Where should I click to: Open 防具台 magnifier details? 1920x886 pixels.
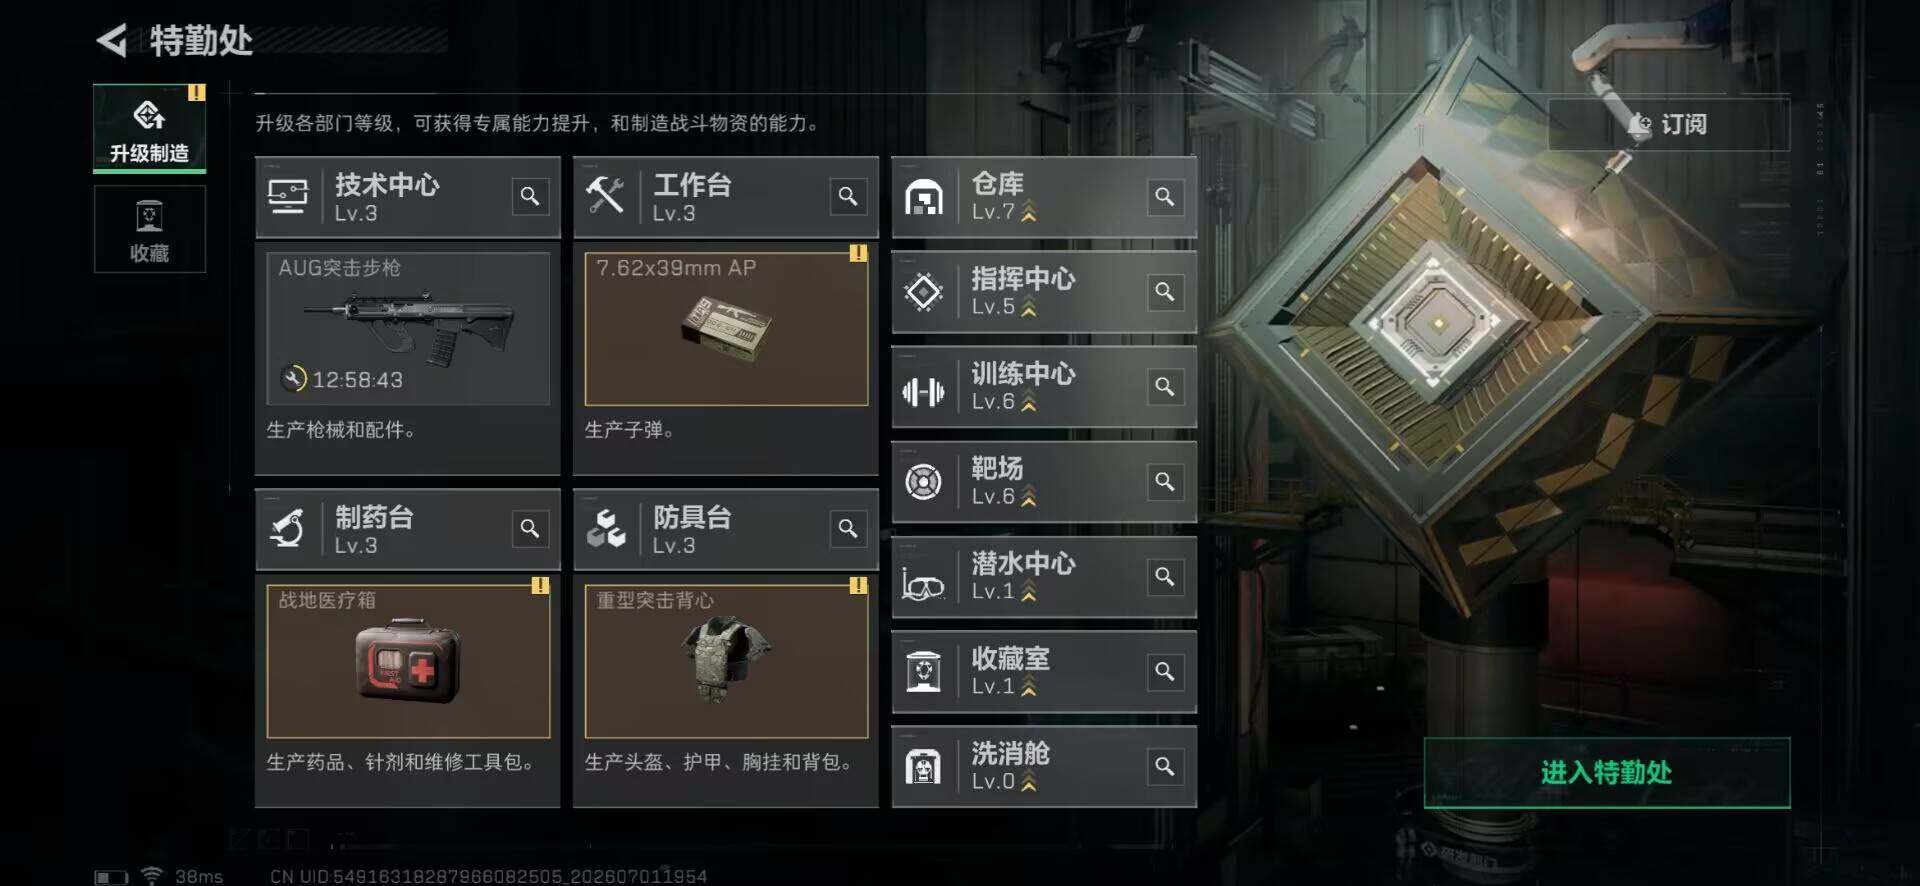pos(848,528)
